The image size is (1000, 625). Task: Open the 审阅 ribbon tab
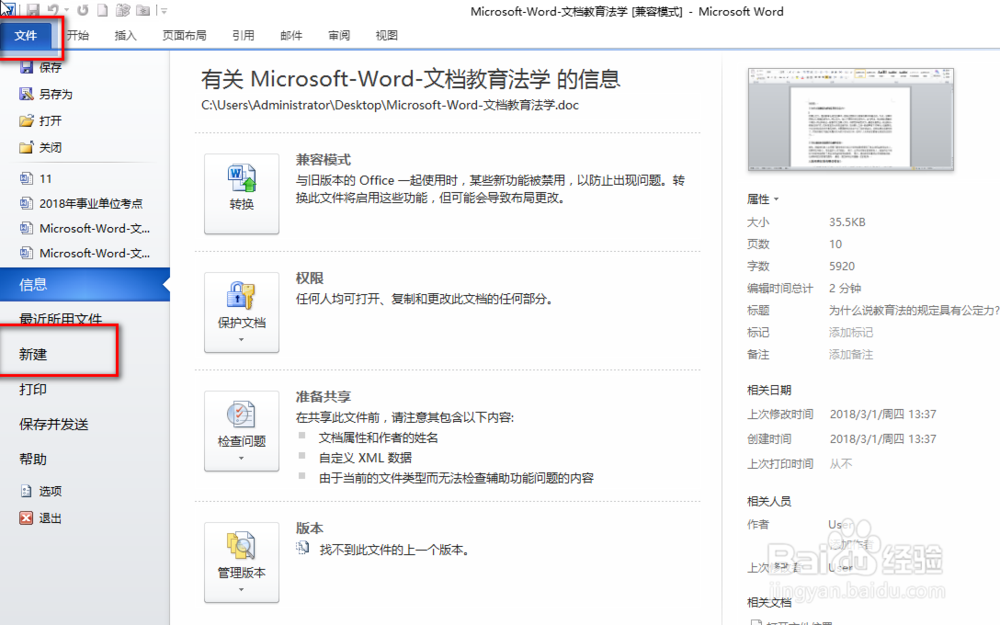pos(339,36)
